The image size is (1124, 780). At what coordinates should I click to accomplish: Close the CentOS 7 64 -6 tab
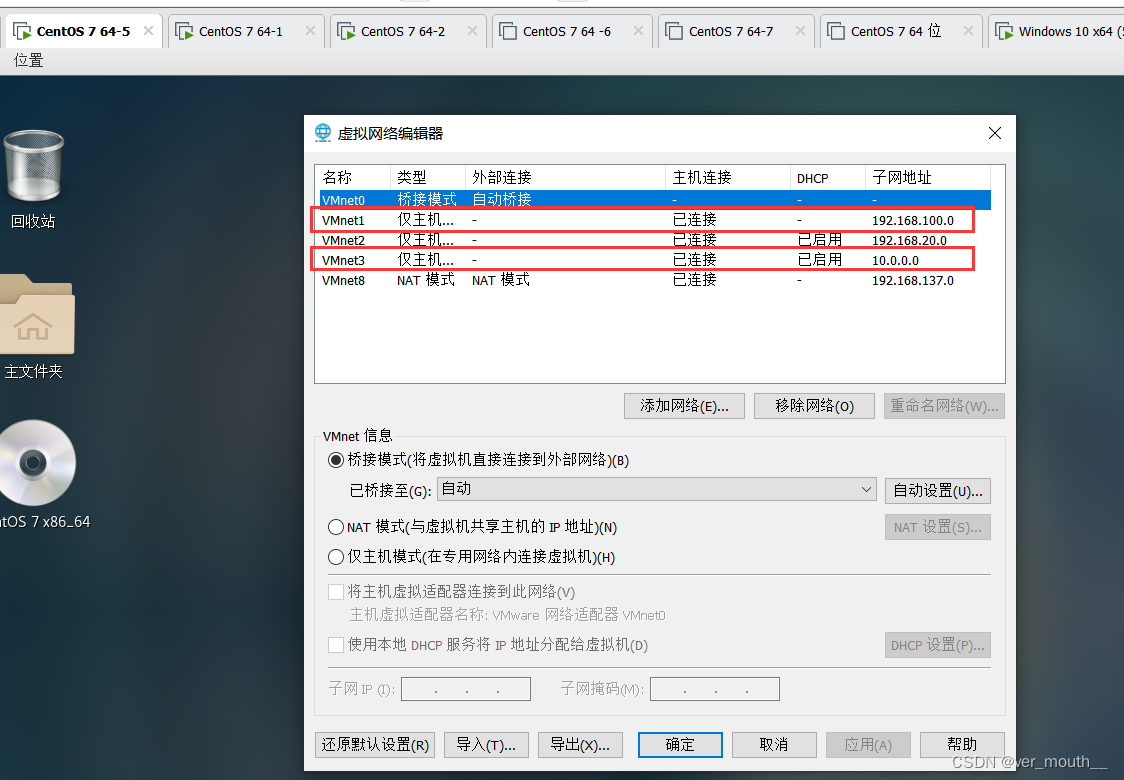point(638,31)
